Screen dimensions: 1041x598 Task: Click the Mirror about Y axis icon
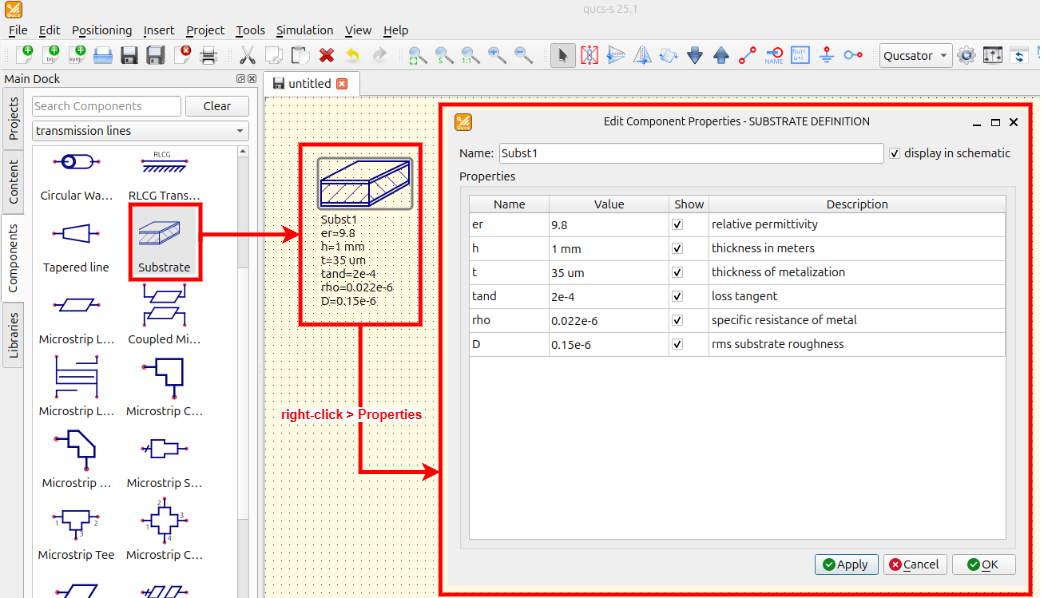click(x=642, y=56)
